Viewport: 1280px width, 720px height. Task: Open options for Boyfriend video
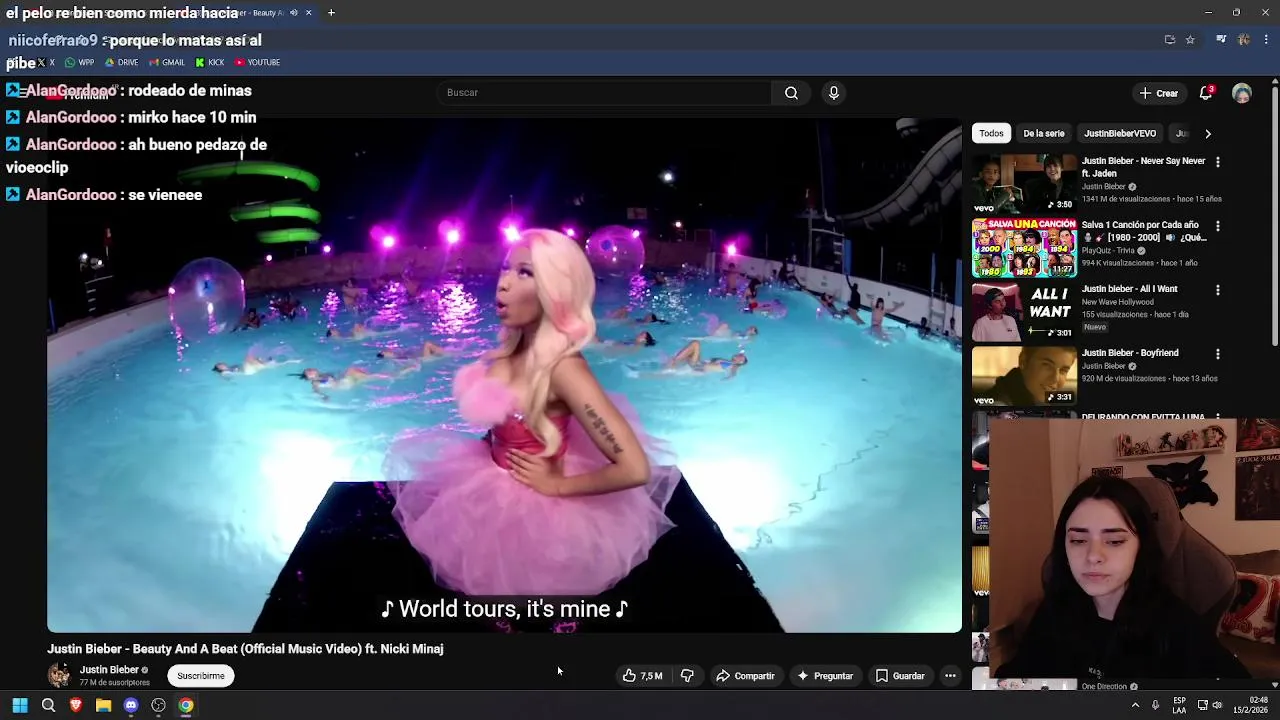coord(1217,354)
